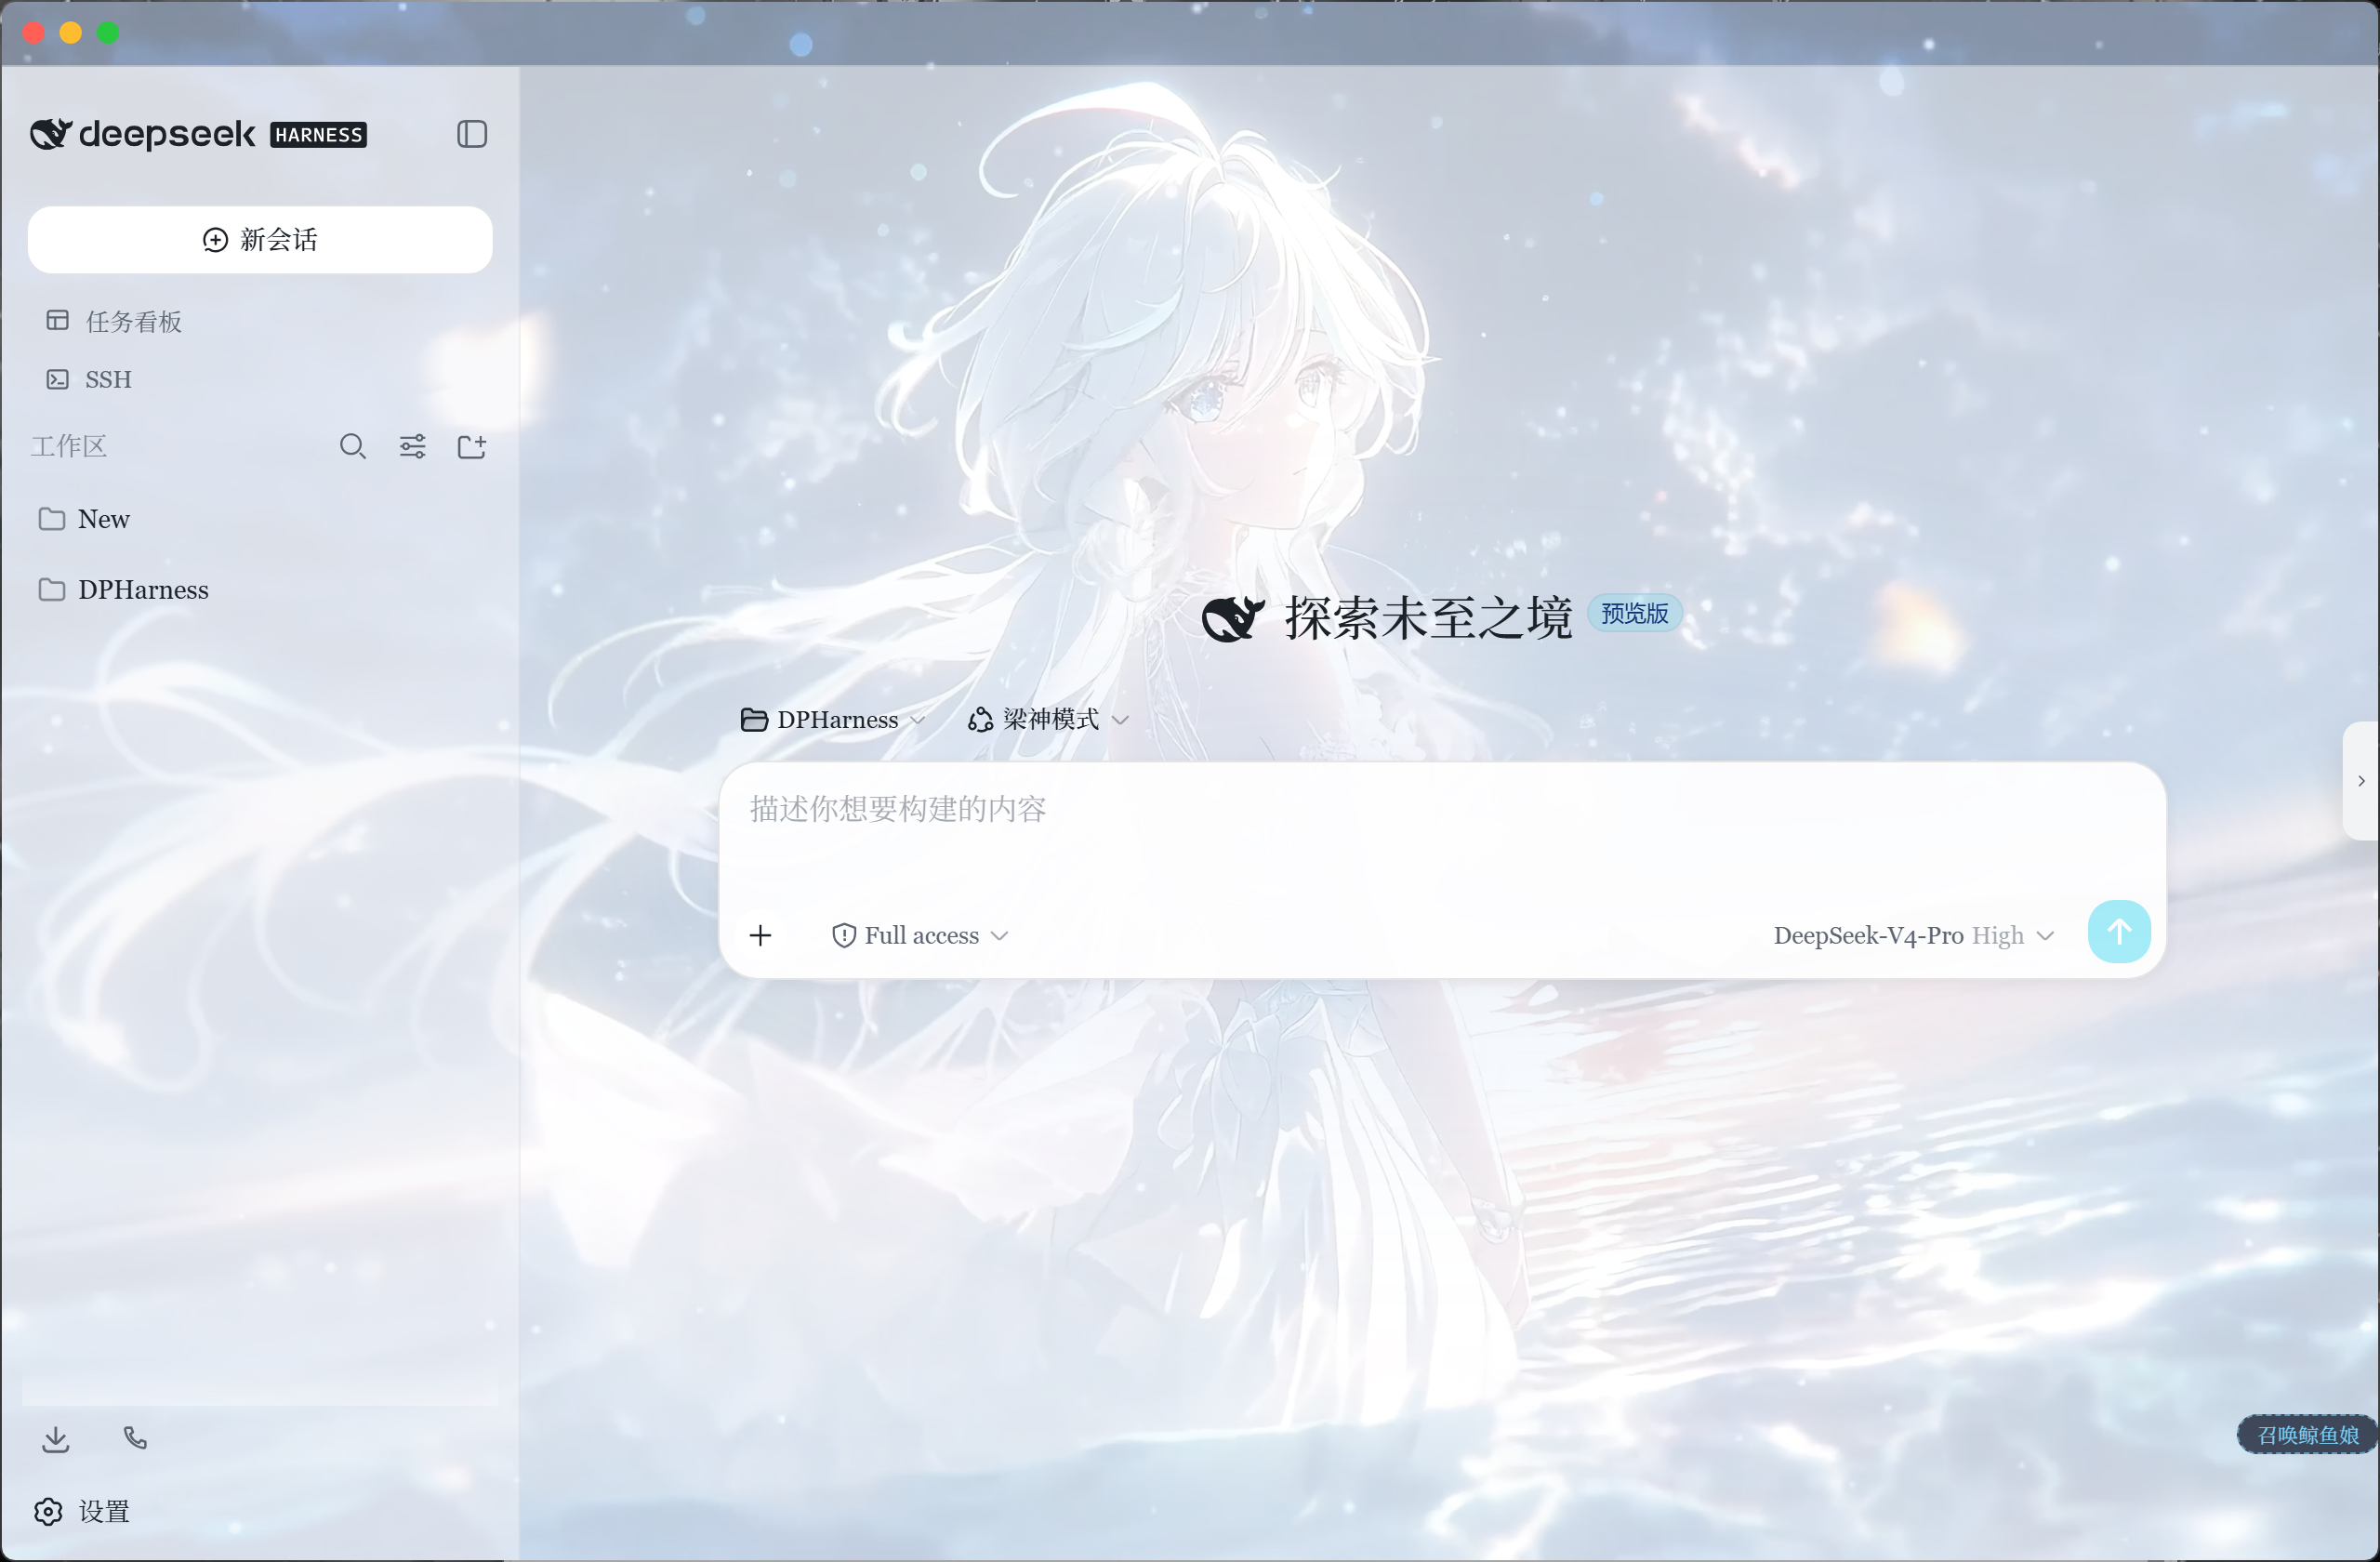Image resolution: width=2380 pixels, height=1562 pixels.
Task: Open workspace filter settings sliders icon
Action: coord(413,446)
